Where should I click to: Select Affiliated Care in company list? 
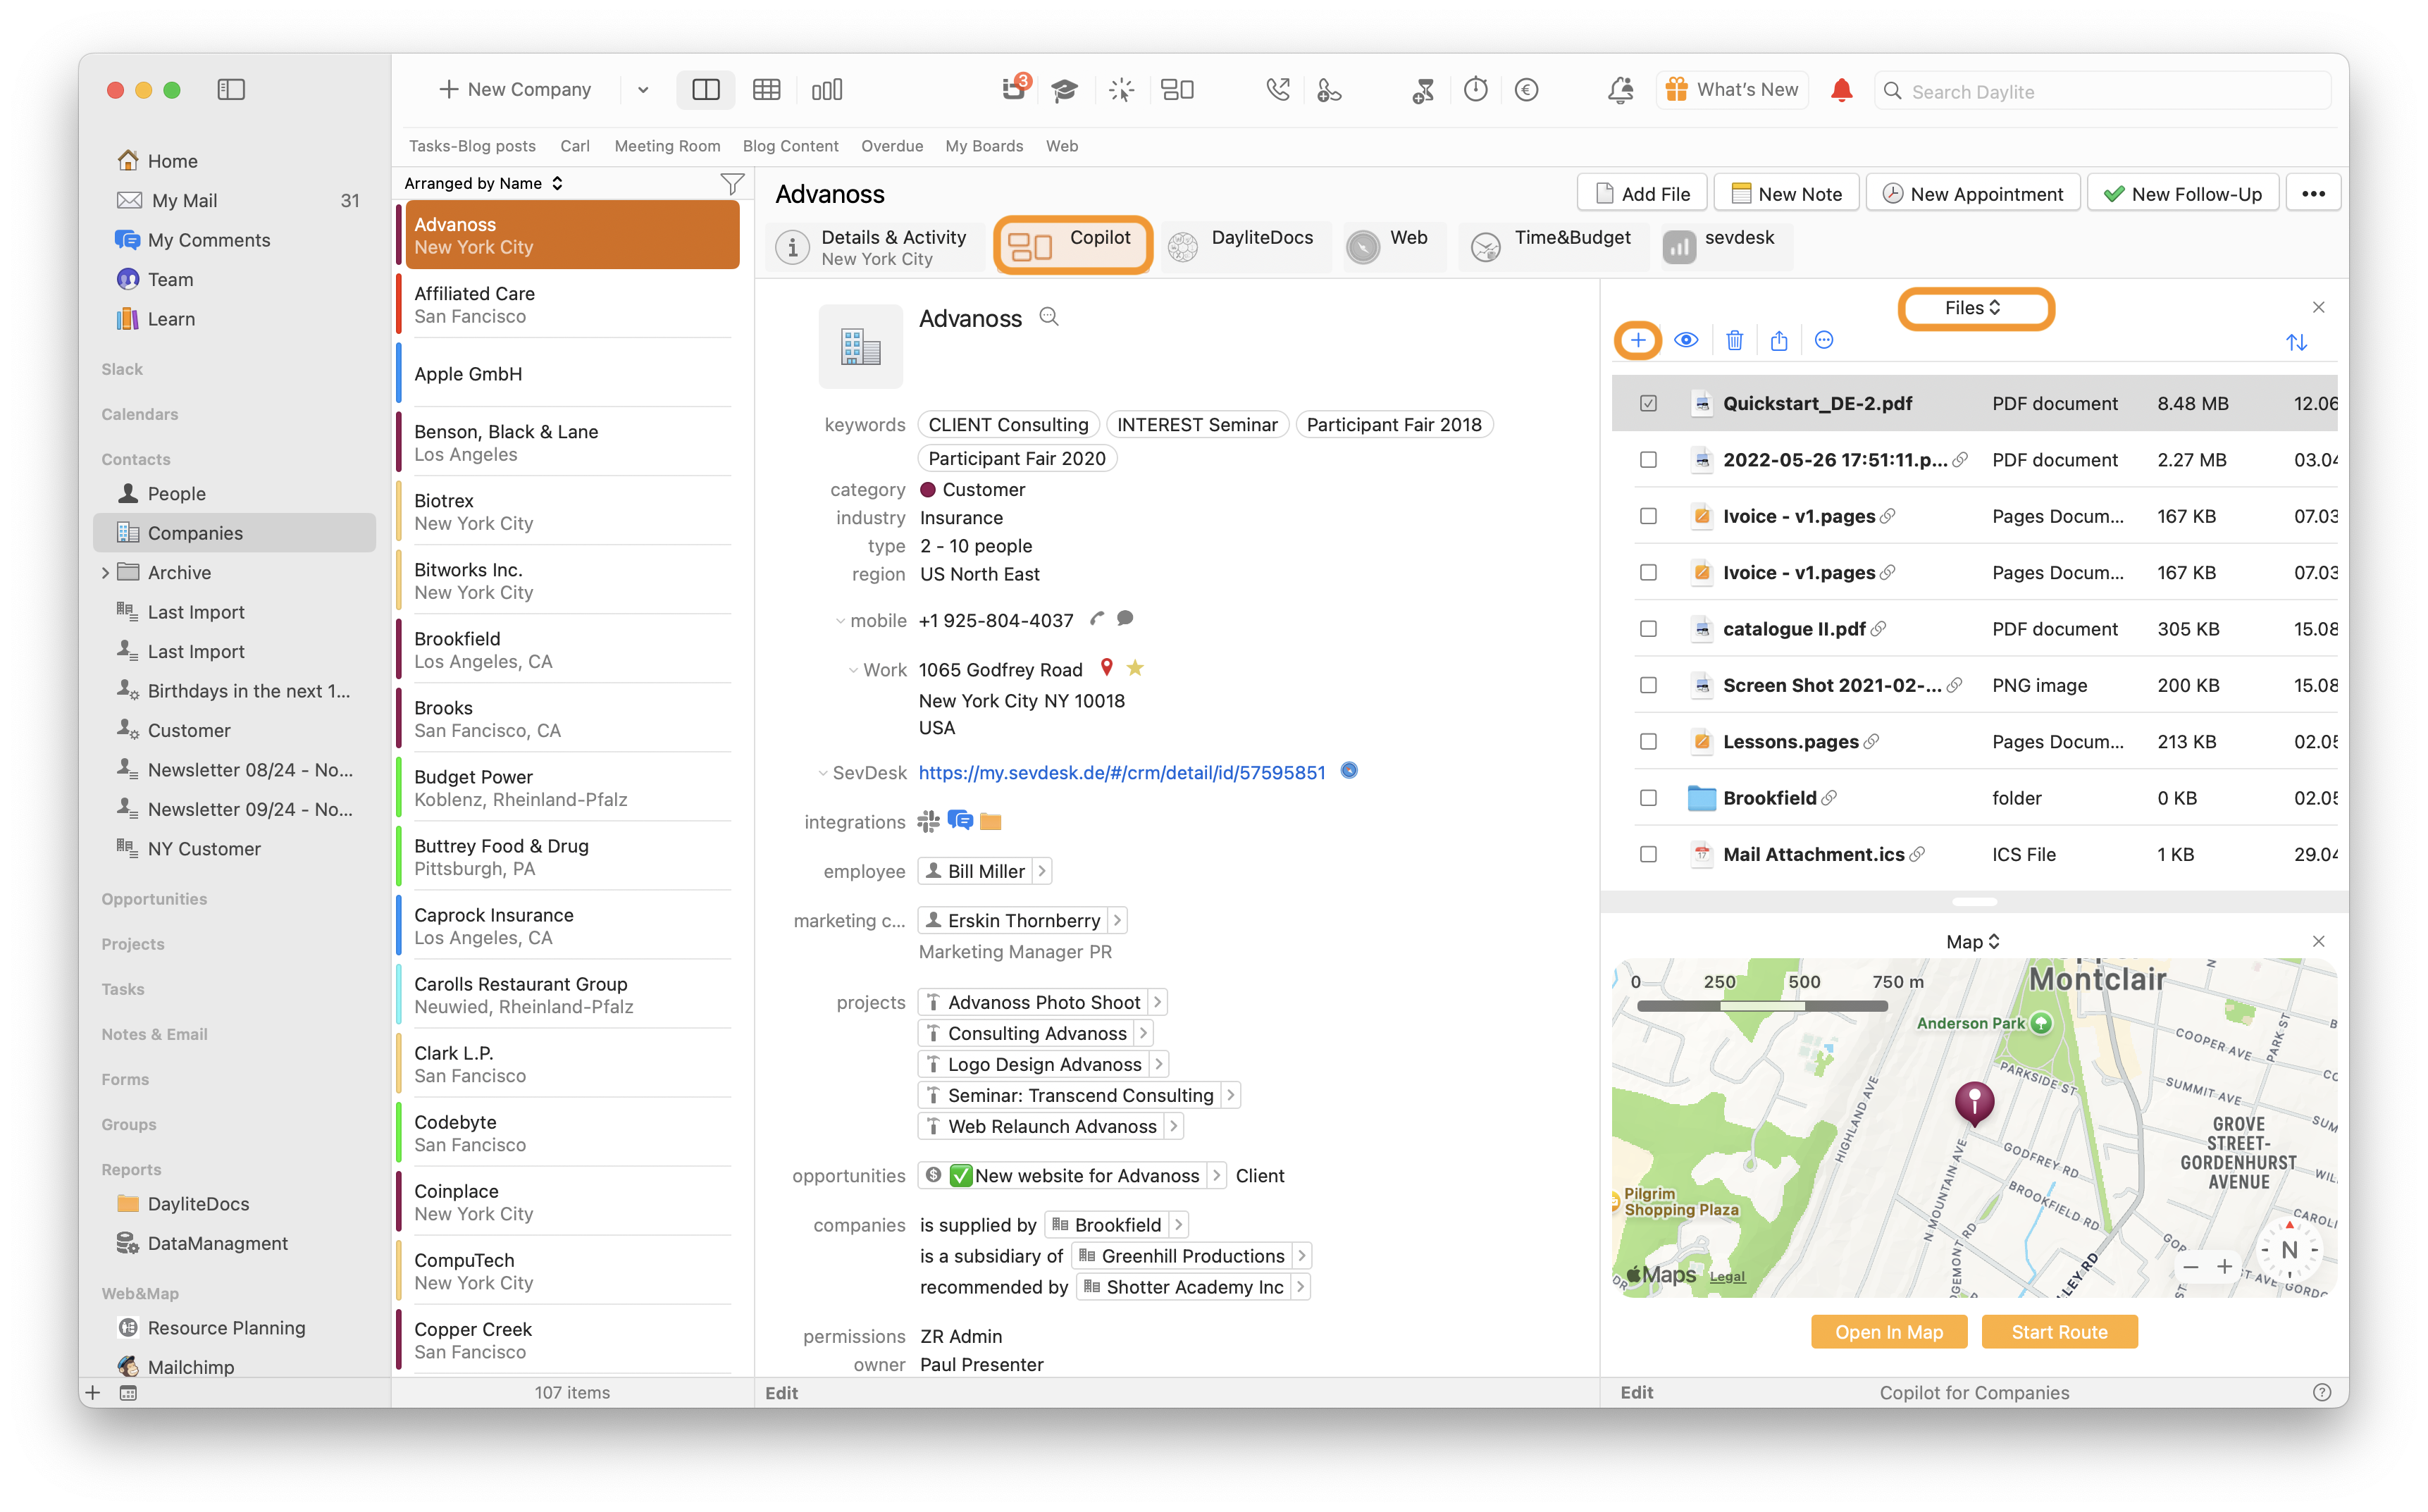(x=572, y=304)
